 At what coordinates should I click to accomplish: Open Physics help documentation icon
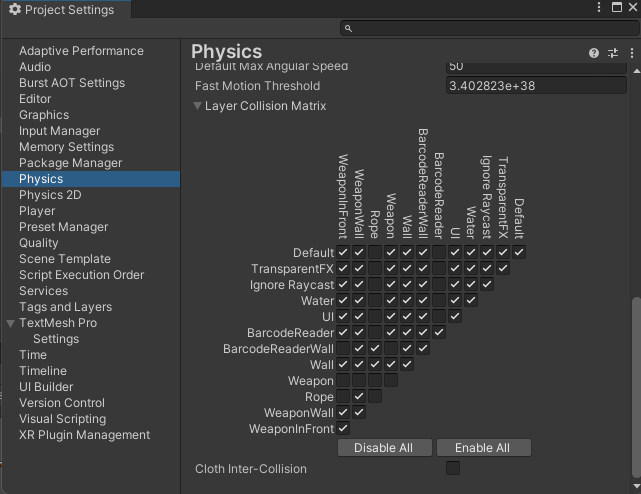click(x=594, y=53)
